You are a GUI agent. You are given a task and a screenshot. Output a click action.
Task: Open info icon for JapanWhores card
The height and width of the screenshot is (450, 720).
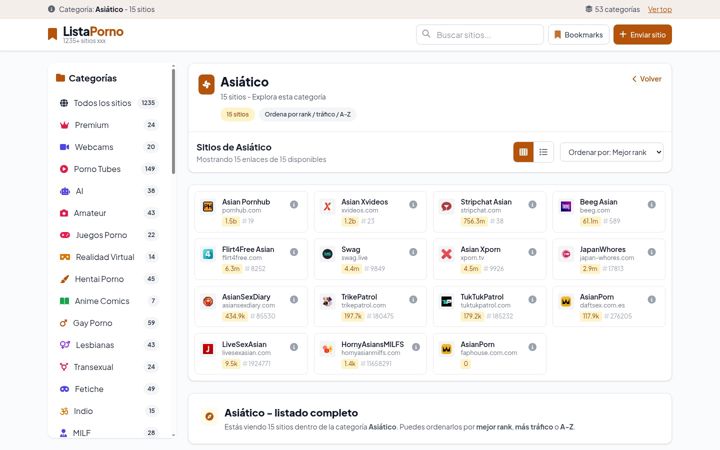pyautogui.click(x=652, y=252)
